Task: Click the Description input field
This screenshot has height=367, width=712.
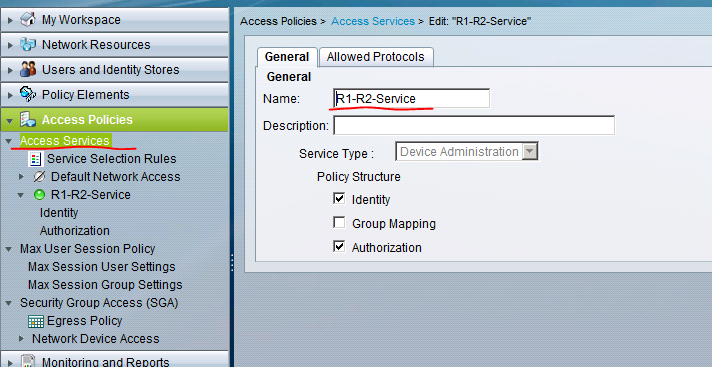Action: coord(474,125)
